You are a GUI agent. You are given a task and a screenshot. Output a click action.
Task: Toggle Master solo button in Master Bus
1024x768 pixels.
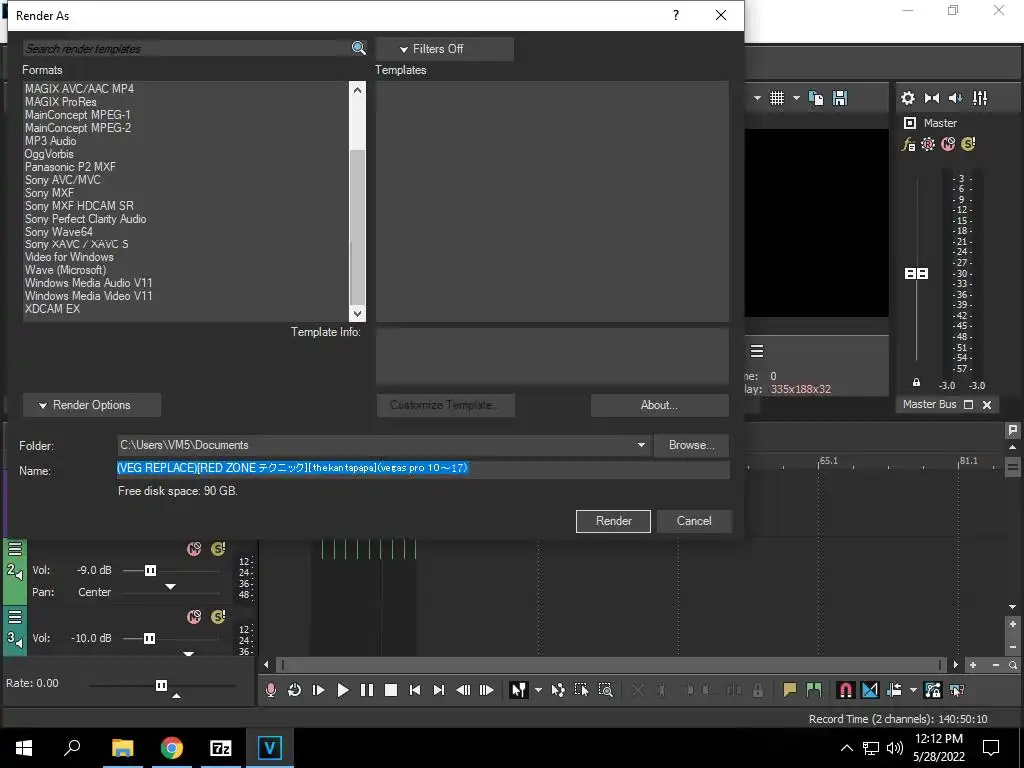968,144
